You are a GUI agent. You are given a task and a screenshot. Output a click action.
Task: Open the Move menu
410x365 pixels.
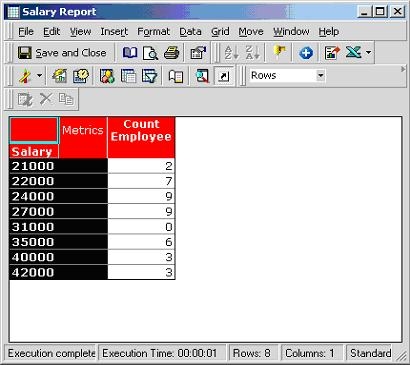pyautogui.click(x=251, y=32)
